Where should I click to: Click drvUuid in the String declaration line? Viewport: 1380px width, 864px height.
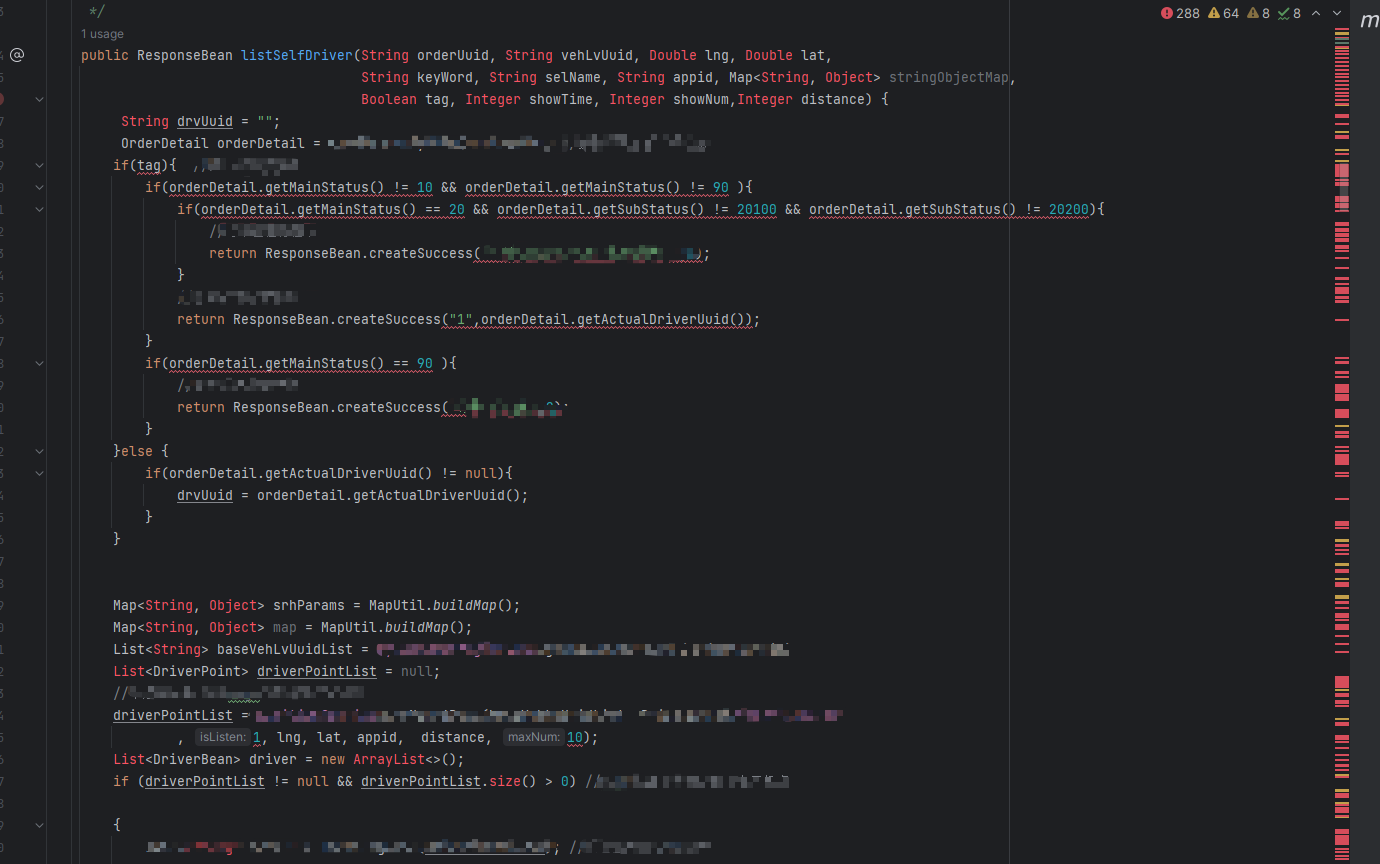(205, 121)
